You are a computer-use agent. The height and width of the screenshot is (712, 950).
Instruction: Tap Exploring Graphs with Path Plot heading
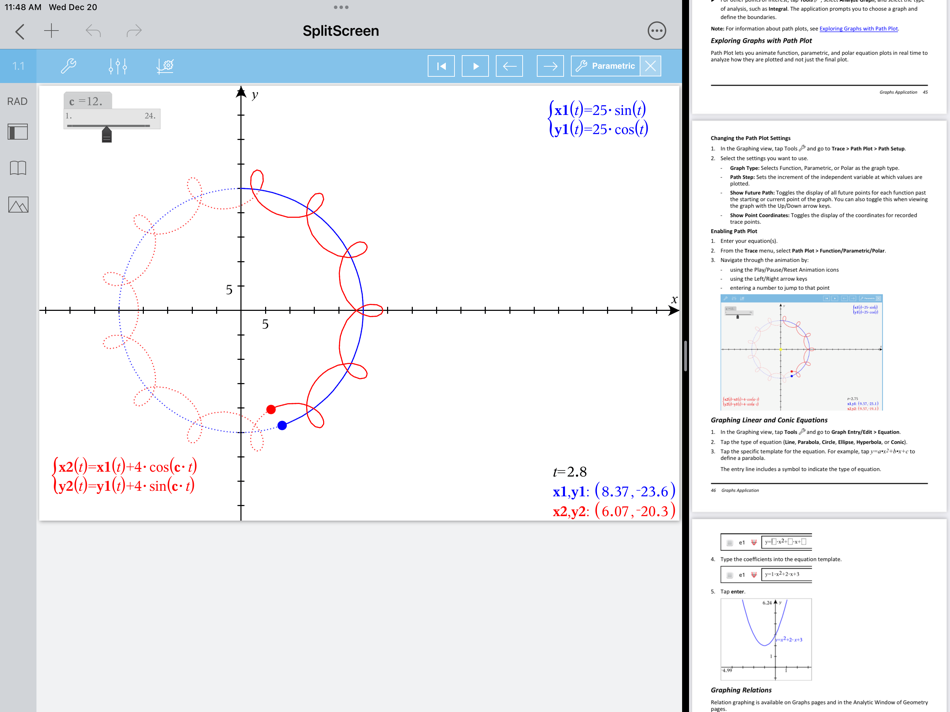tap(761, 41)
